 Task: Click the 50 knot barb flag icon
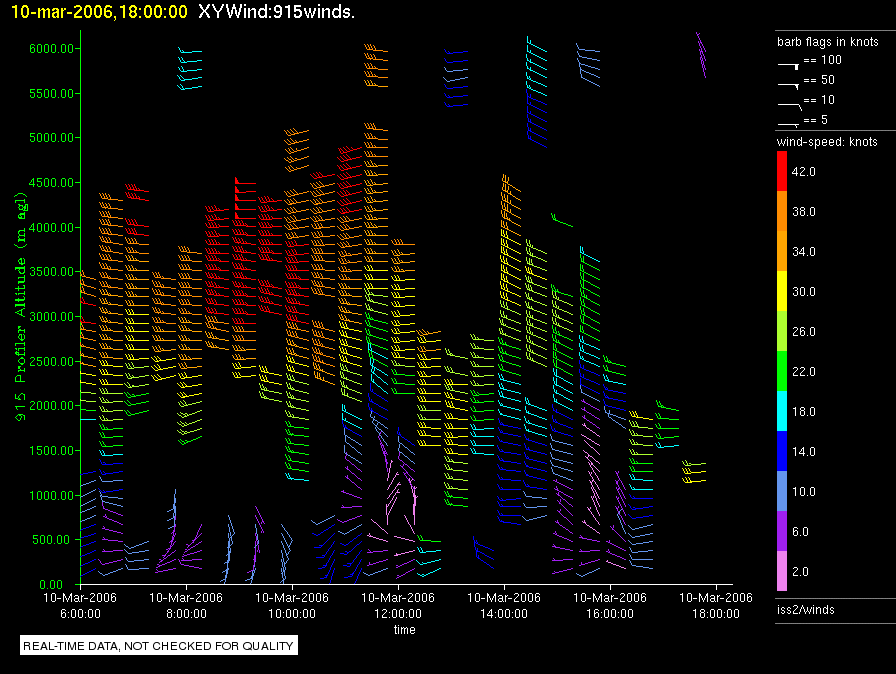point(789,86)
